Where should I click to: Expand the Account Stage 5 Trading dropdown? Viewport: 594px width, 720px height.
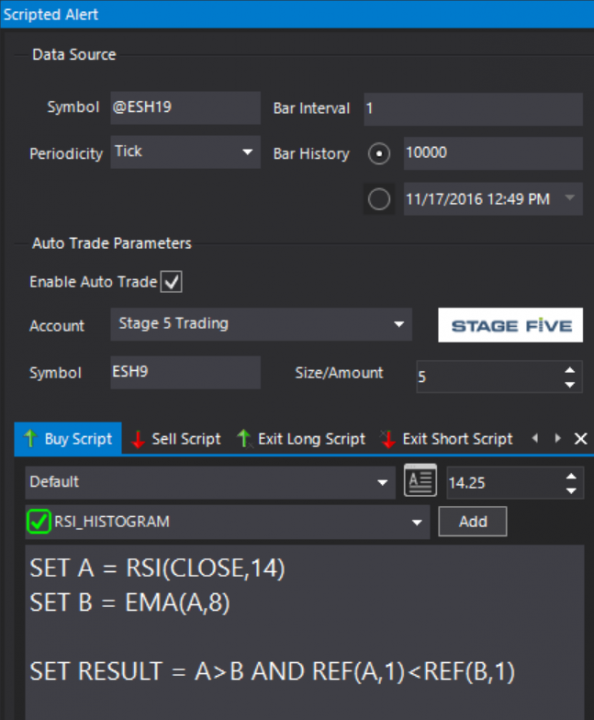pos(261,324)
